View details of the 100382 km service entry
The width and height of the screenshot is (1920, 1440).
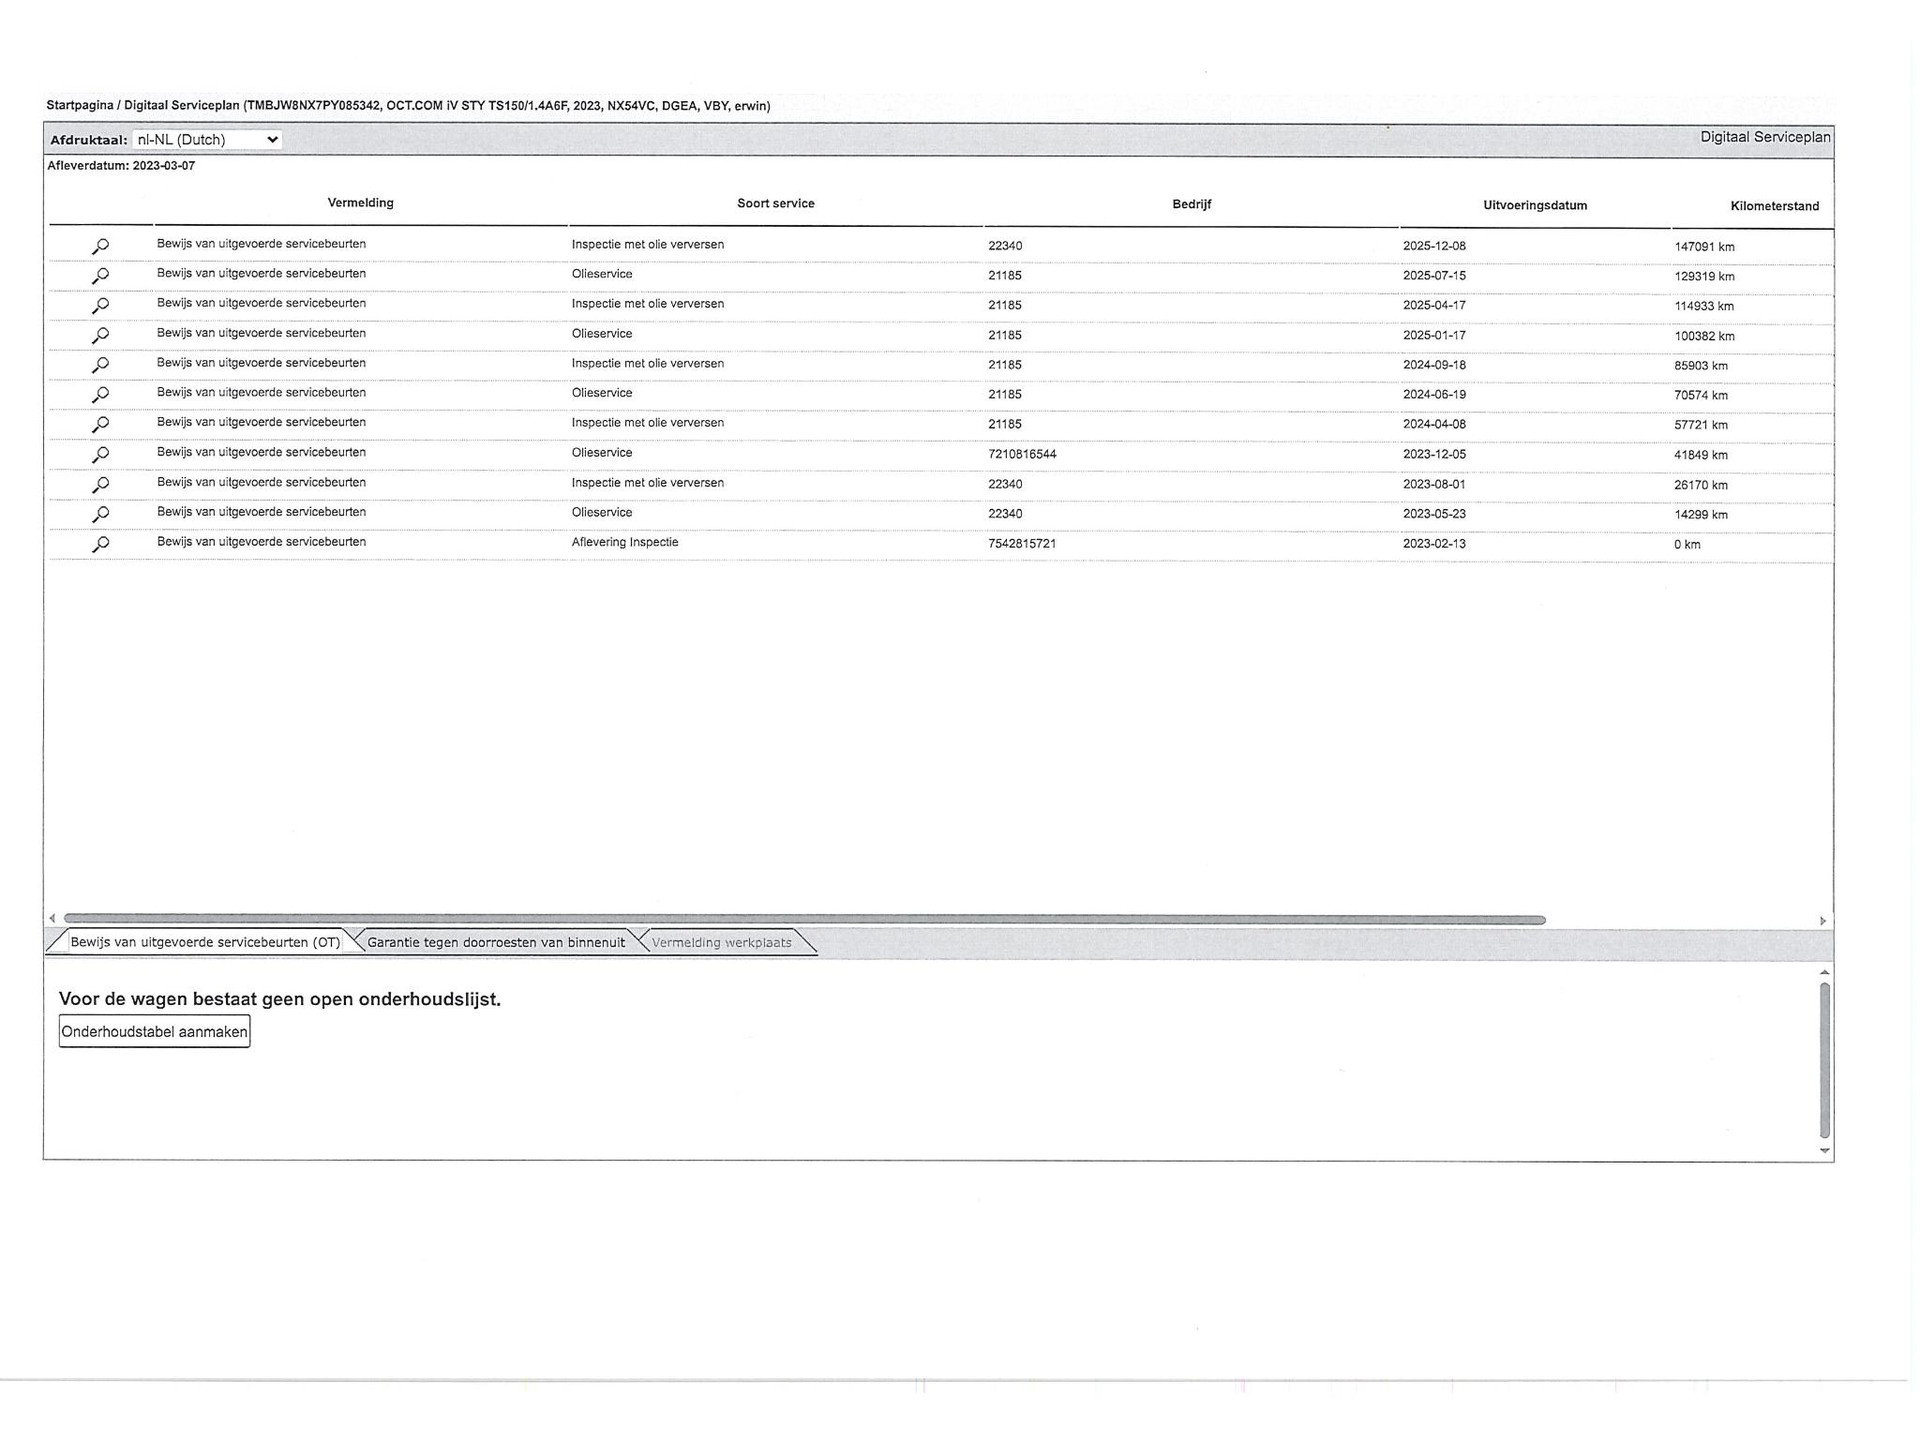100,335
